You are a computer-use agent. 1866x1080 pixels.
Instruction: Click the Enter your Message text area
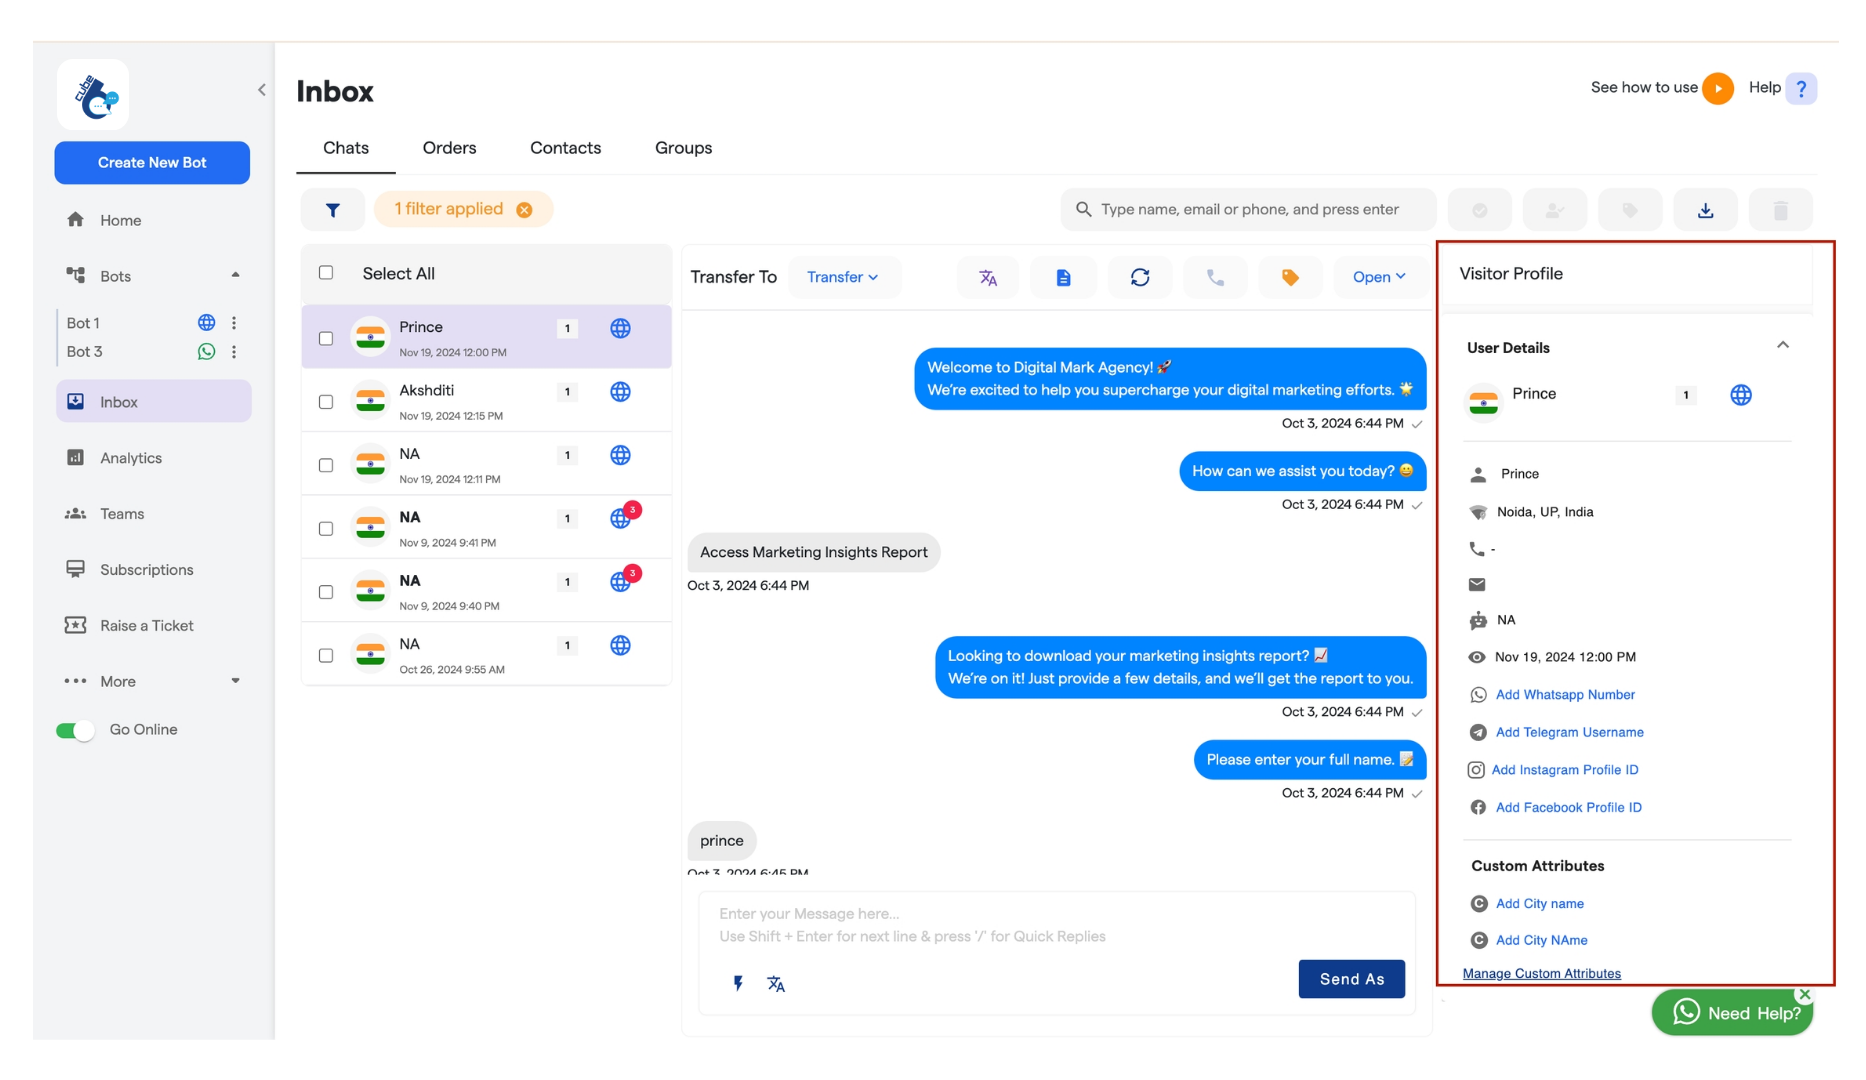coord(1056,925)
